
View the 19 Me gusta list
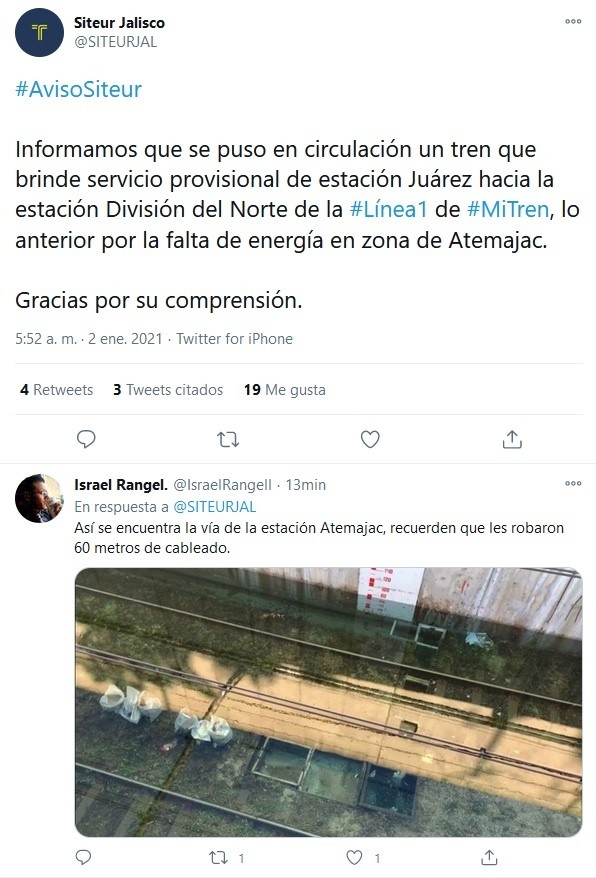285,390
